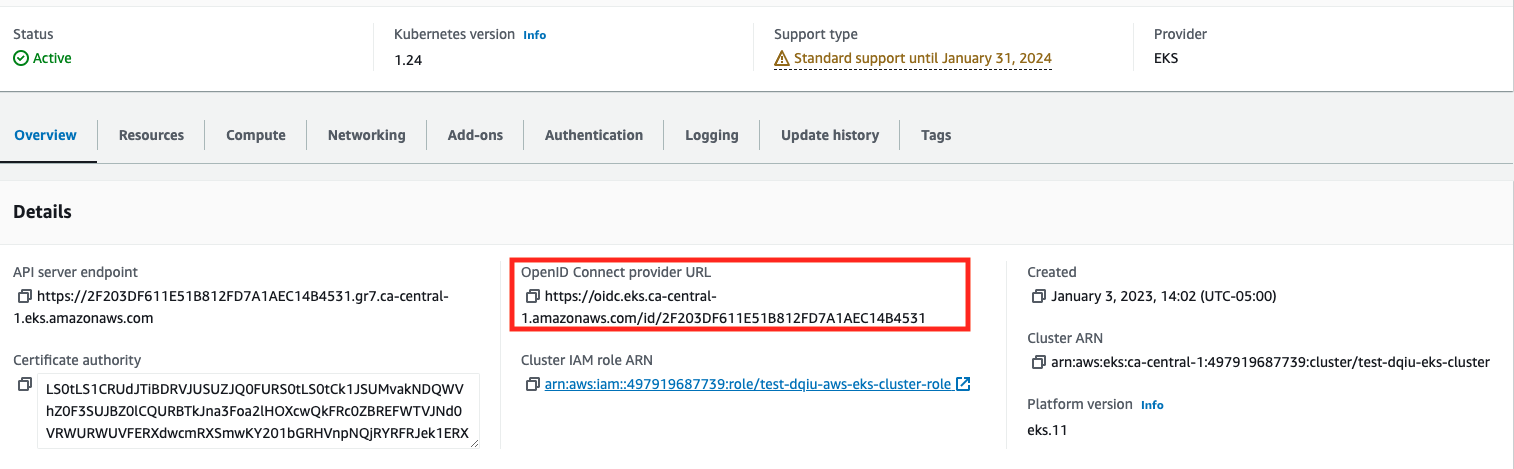Open the Authentication tab
This screenshot has width=1514, height=469.
594,135
